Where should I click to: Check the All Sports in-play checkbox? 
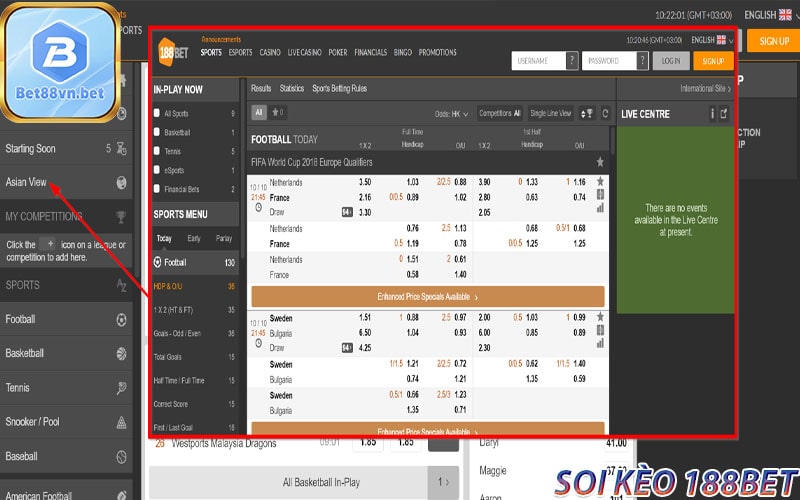coord(157,113)
